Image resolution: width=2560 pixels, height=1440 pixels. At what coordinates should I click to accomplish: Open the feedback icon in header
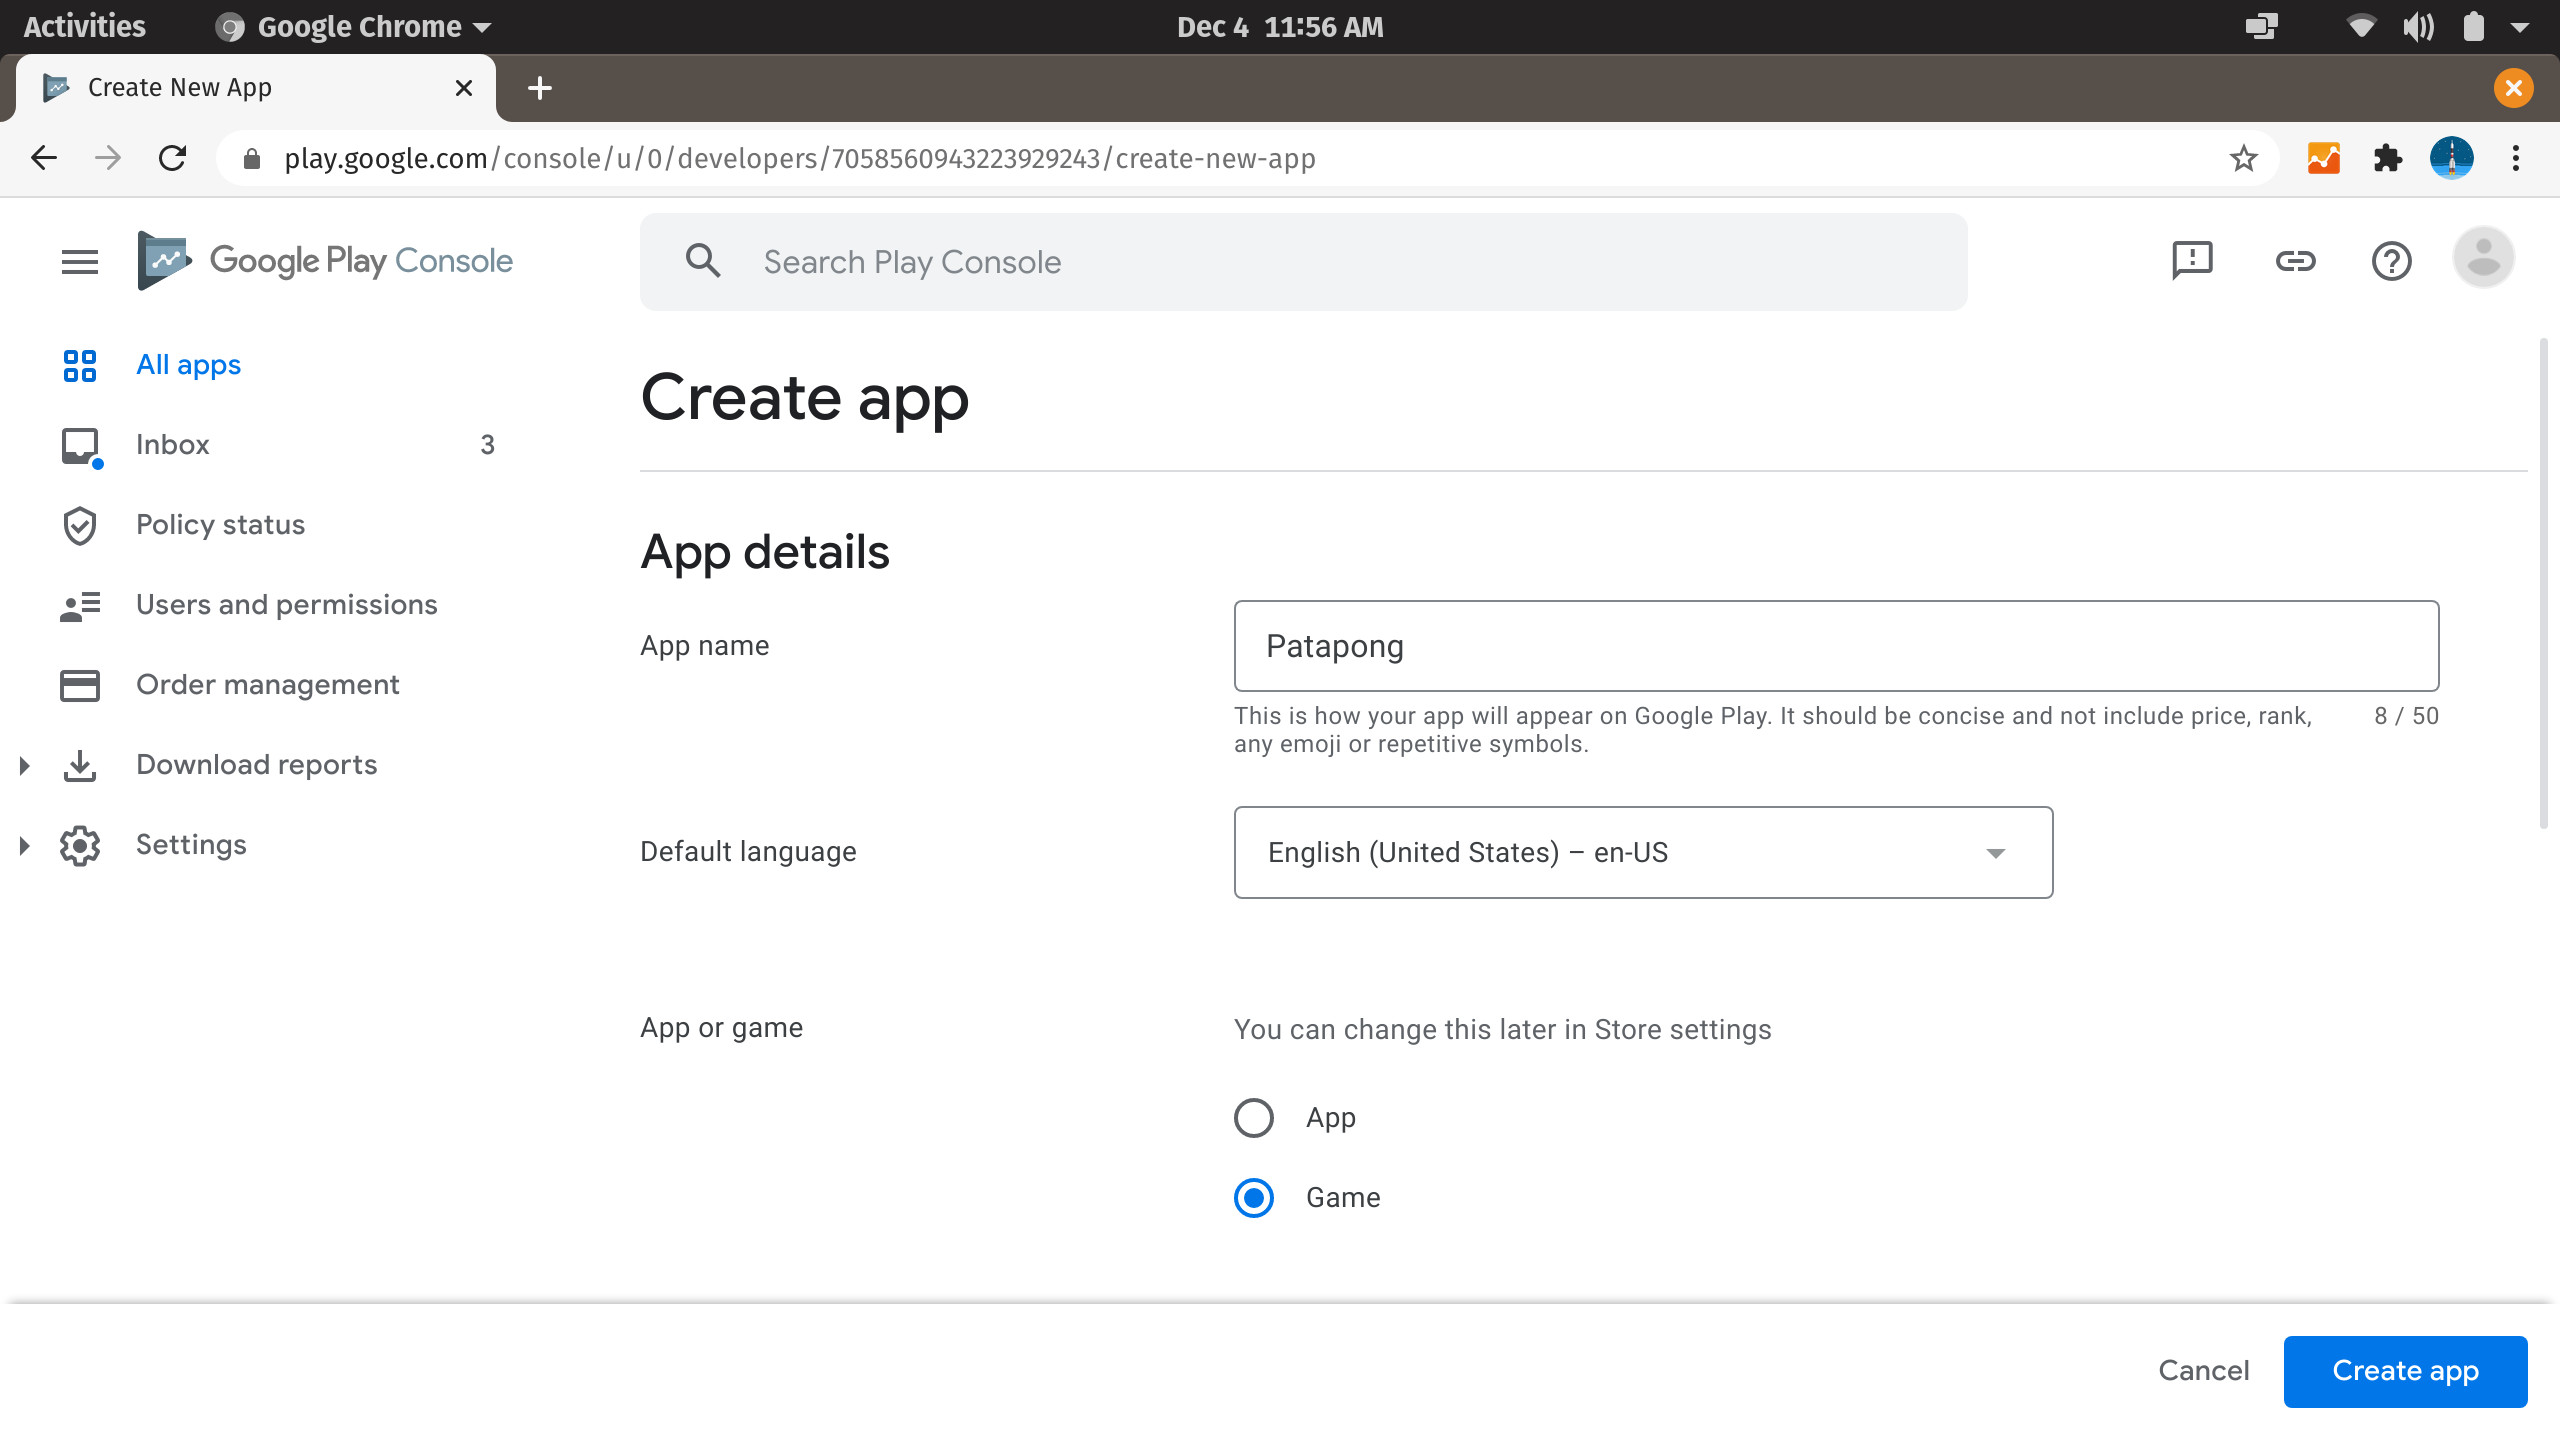pyautogui.click(x=2192, y=261)
